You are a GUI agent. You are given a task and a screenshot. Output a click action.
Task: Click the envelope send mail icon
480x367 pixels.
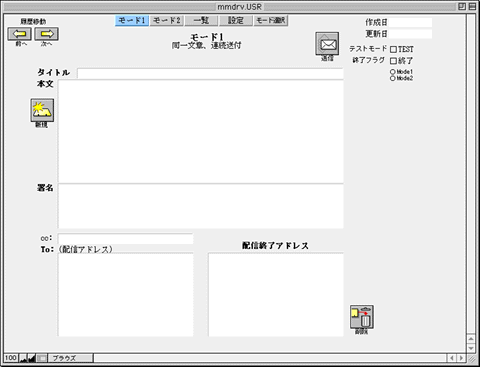(327, 44)
